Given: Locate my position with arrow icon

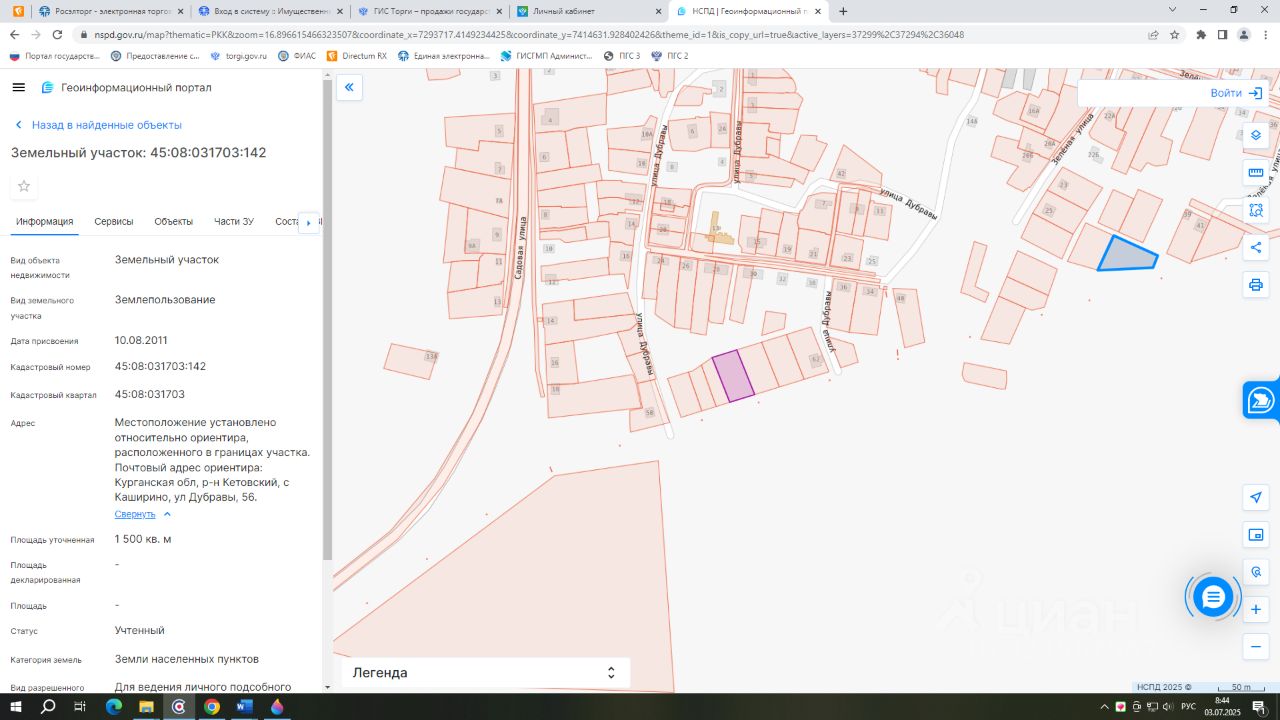Looking at the screenshot, I should click(x=1256, y=497).
